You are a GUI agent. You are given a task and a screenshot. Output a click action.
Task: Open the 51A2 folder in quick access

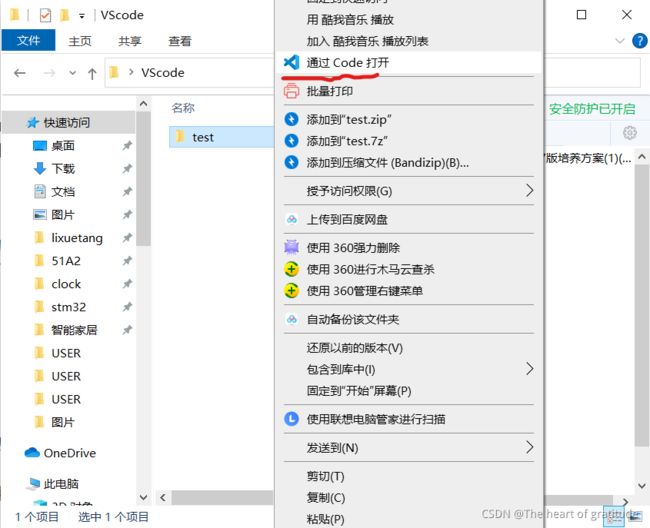66,261
